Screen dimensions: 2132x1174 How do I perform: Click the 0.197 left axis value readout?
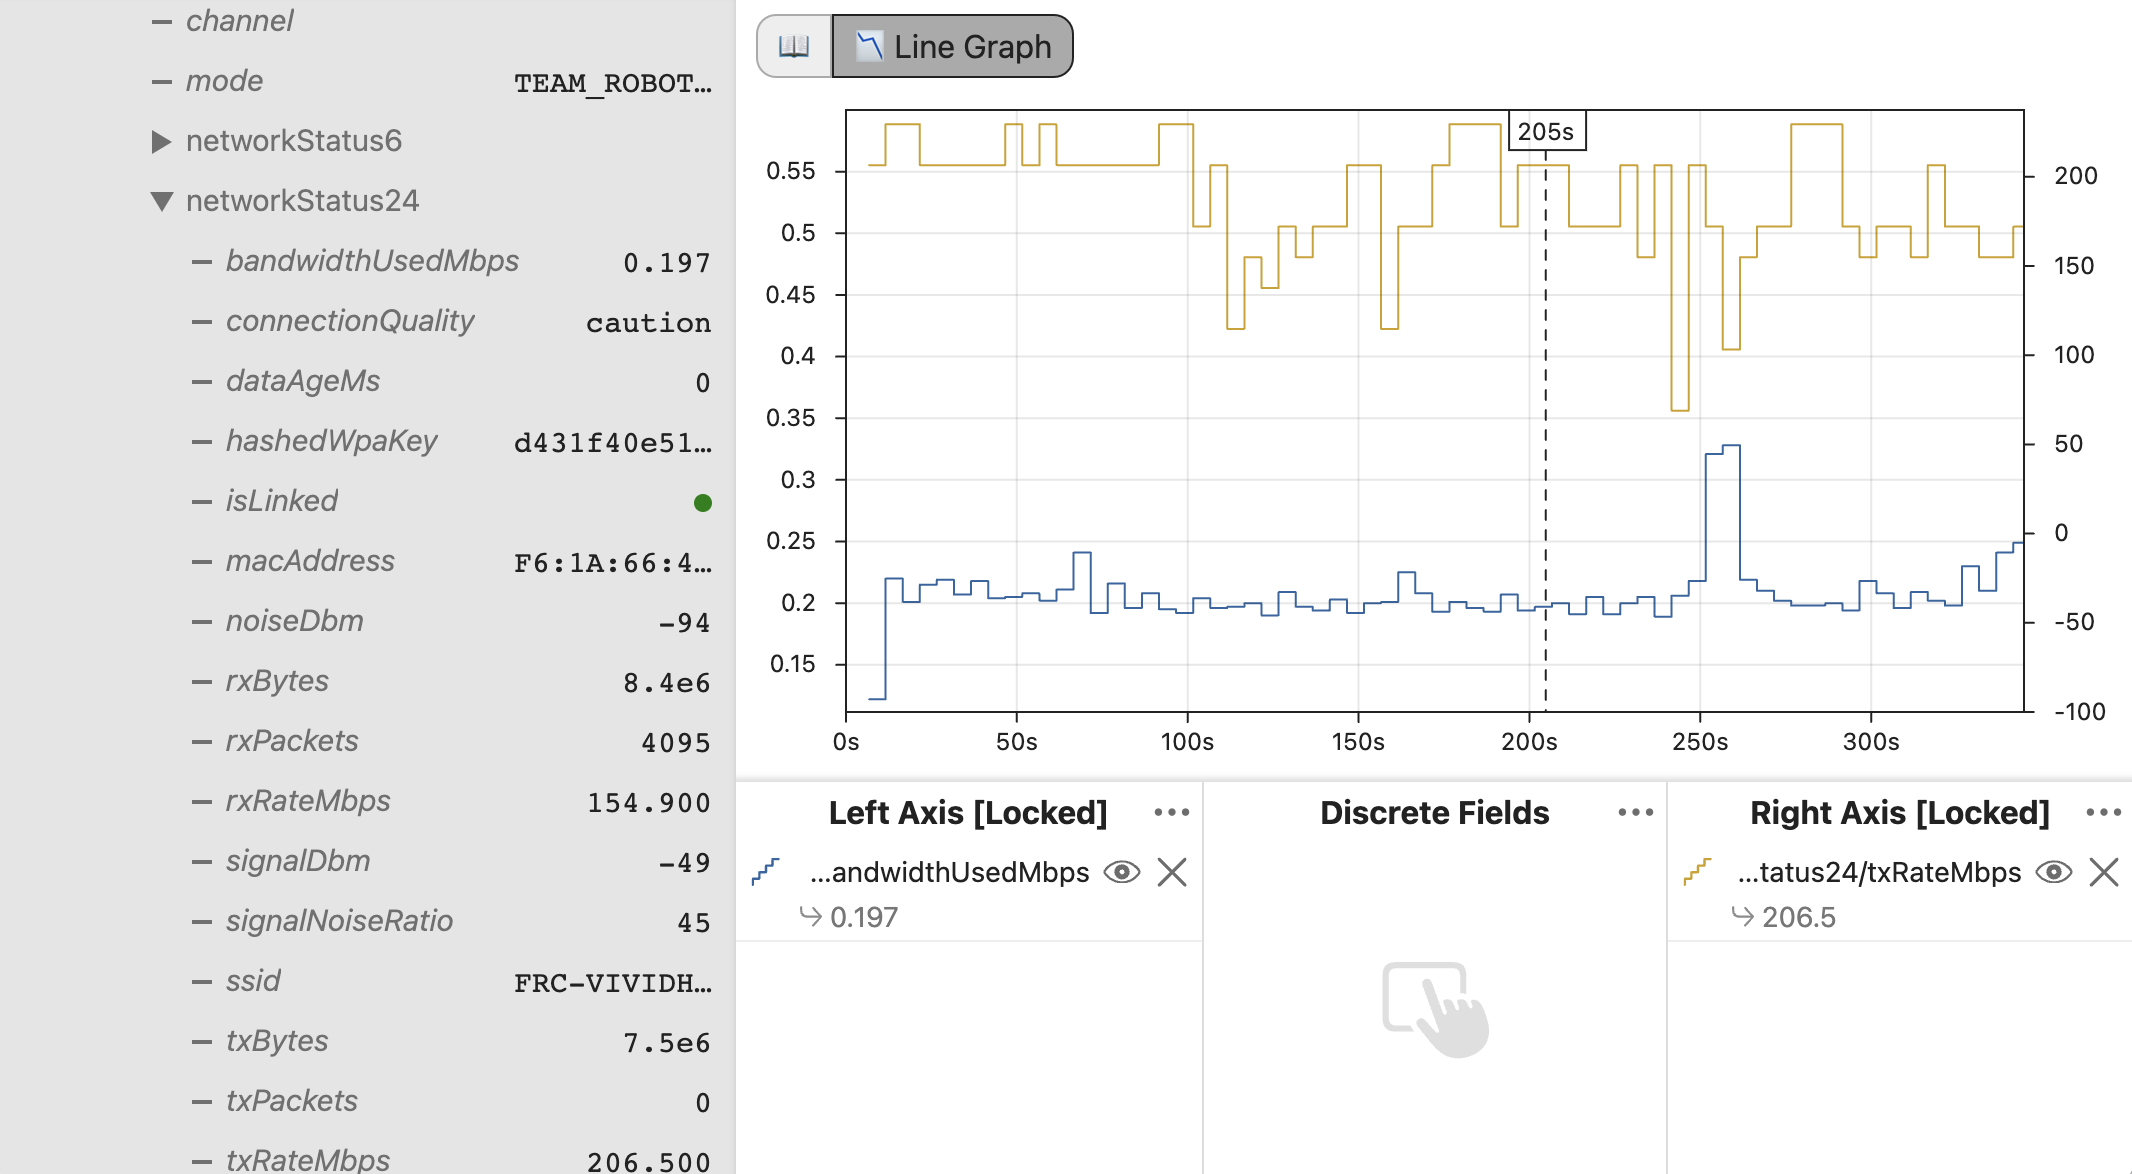coord(864,917)
